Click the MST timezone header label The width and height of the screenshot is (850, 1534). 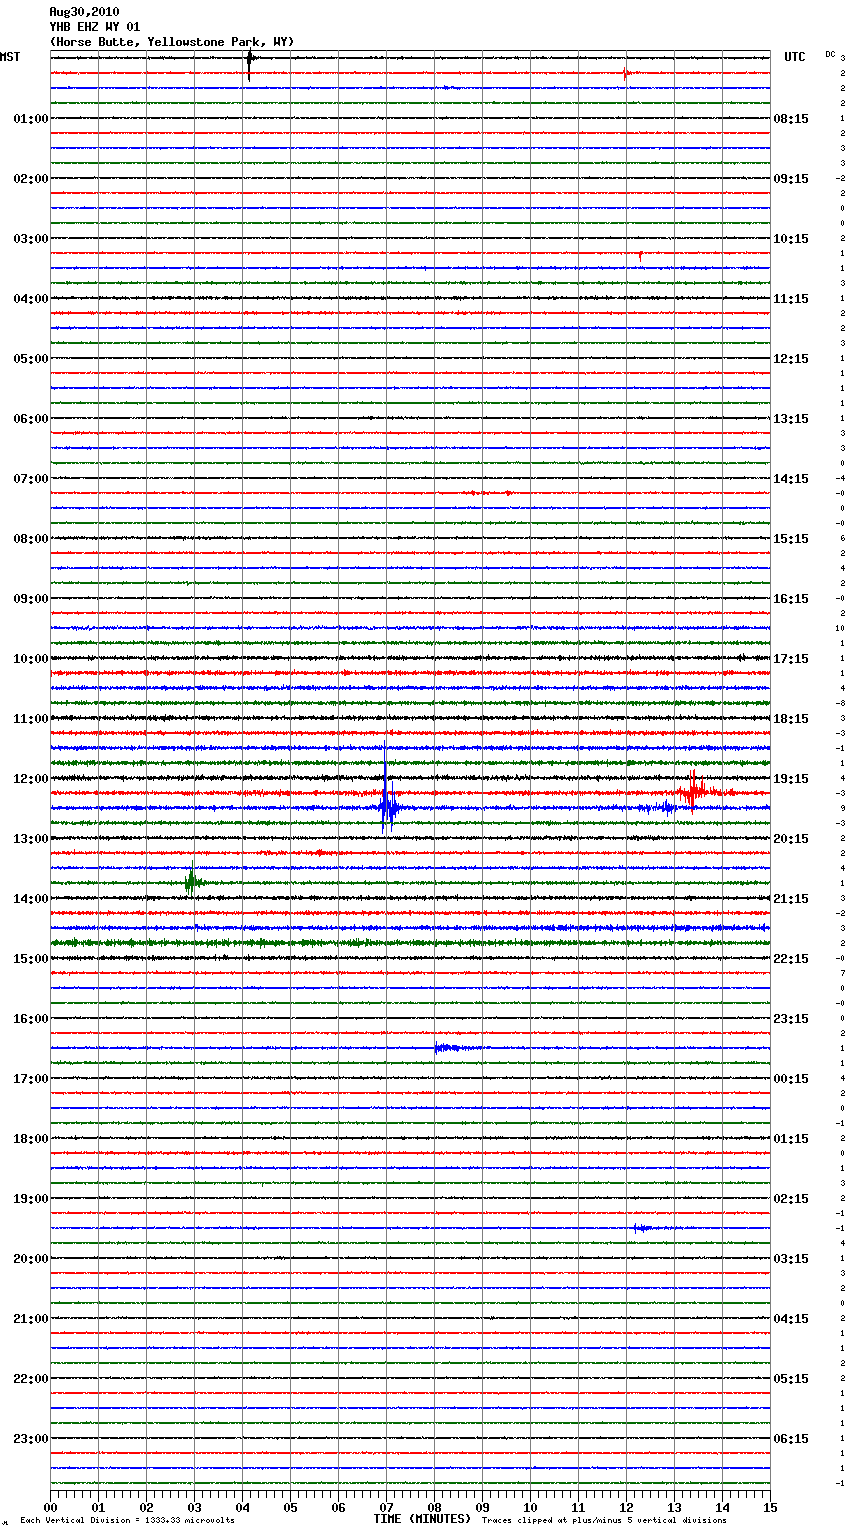coord(10,57)
